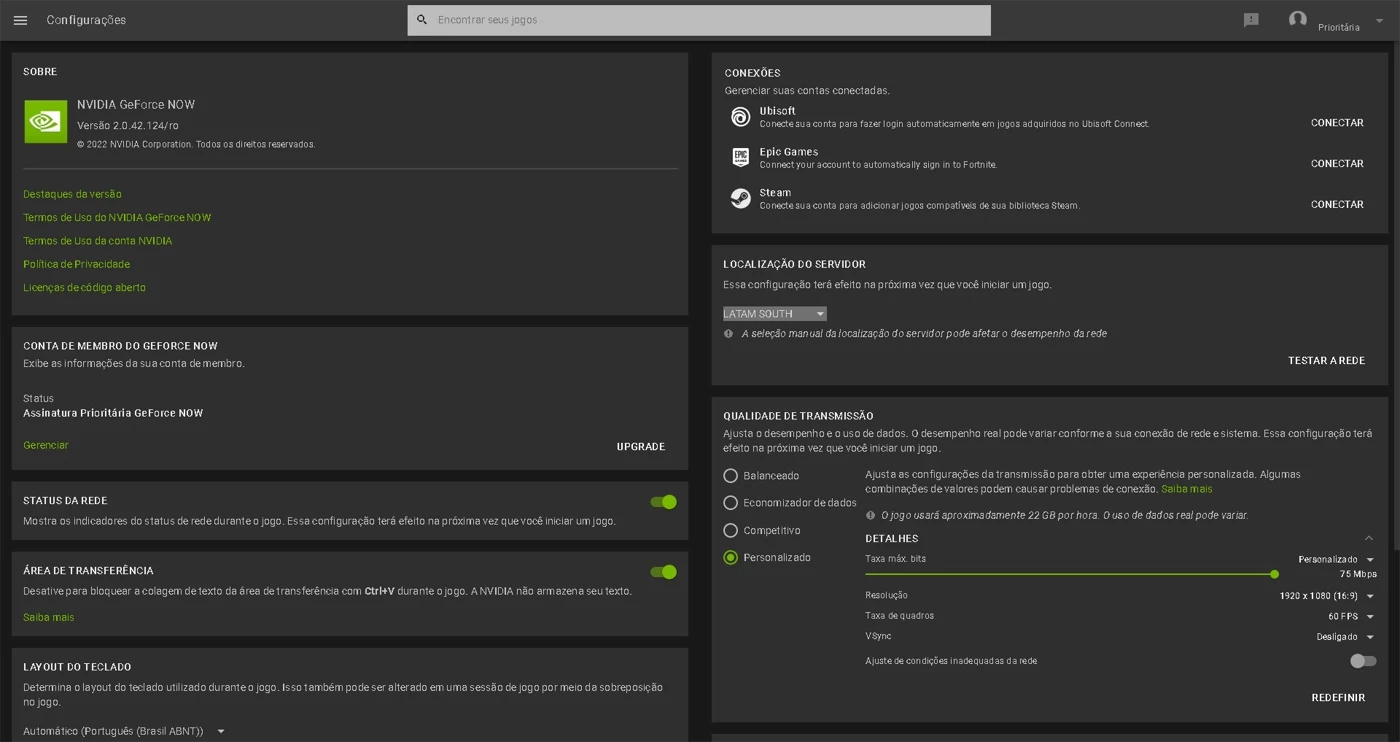Click the Configurações page title
The image size is (1400, 742).
(86, 20)
